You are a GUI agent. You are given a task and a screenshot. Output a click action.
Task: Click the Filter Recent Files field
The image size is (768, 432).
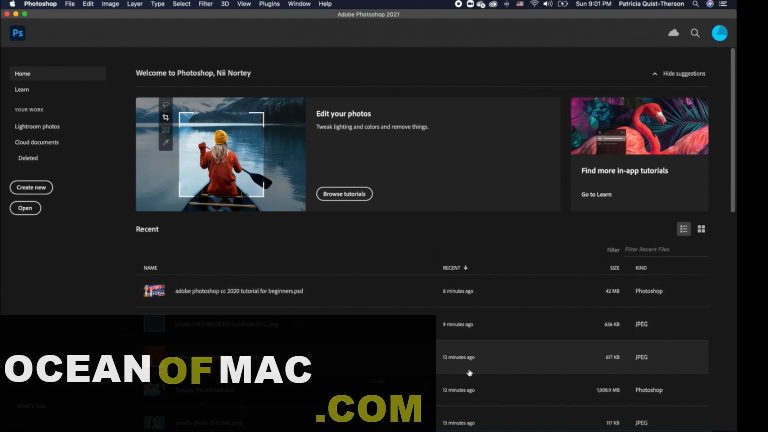(x=666, y=249)
